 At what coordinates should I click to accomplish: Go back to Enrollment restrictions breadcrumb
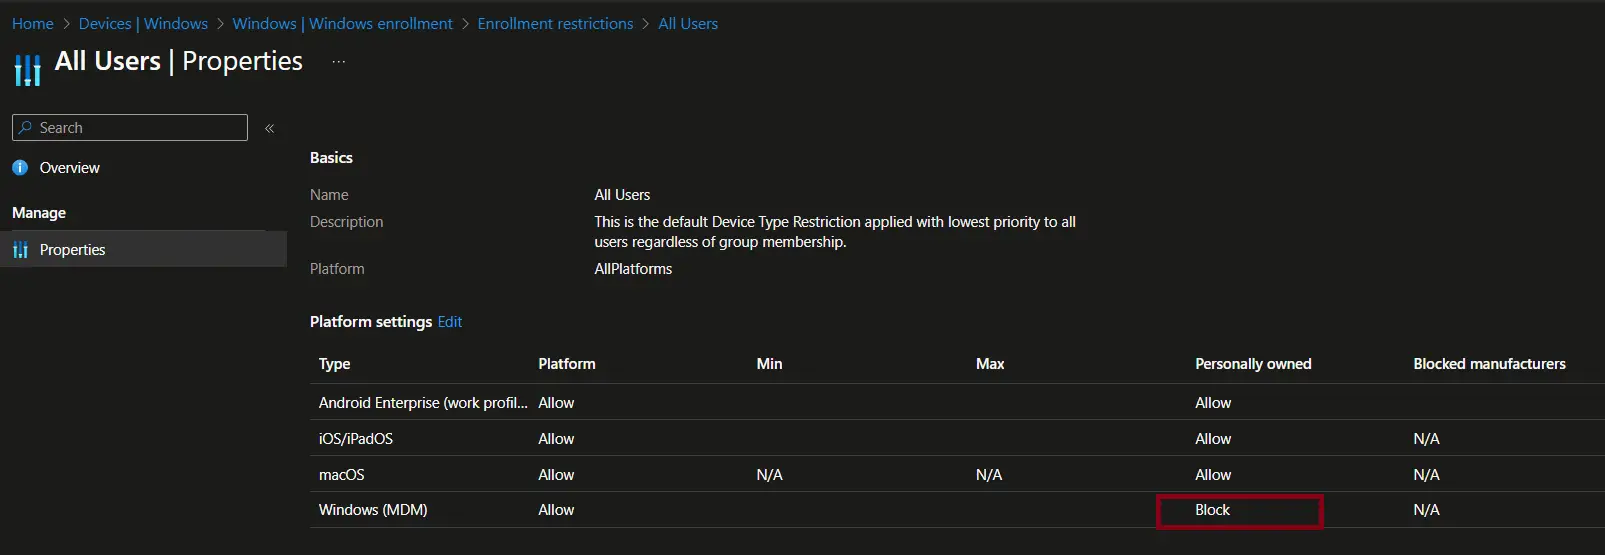(x=555, y=24)
